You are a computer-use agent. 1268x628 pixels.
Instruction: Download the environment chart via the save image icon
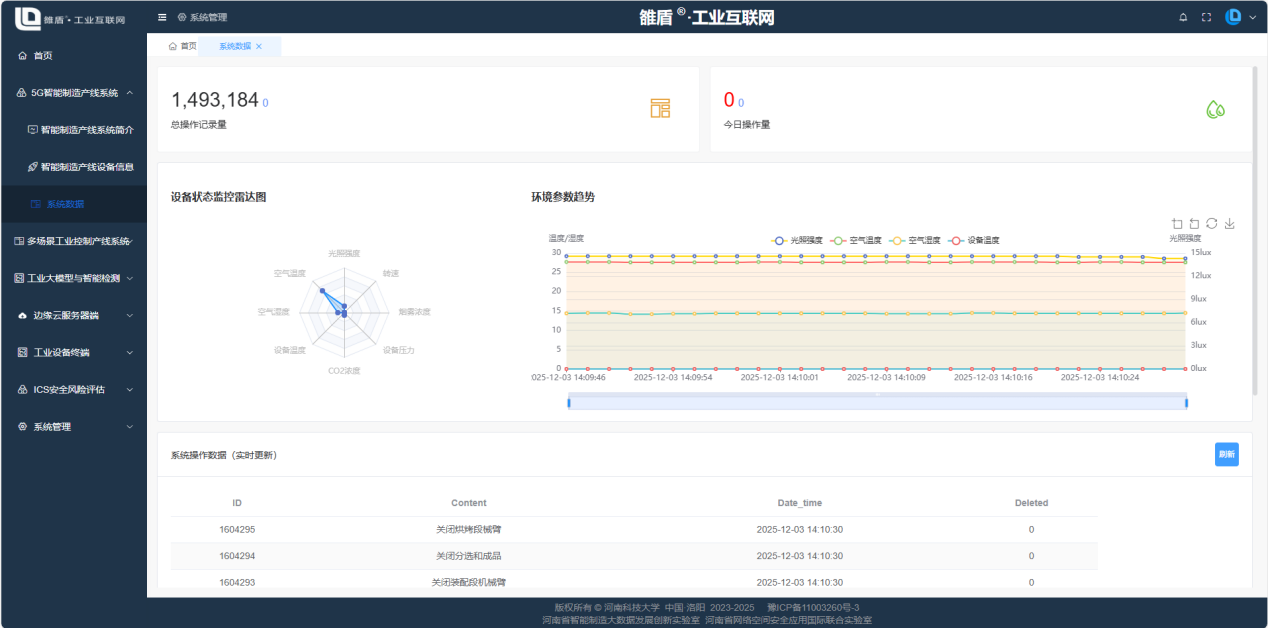point(1229,223)
